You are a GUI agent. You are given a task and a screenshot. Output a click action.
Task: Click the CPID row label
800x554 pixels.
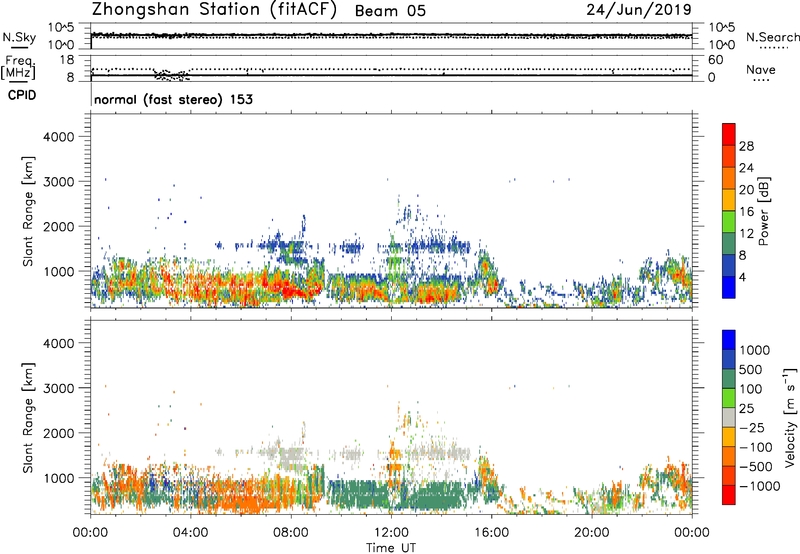[22, 95]
